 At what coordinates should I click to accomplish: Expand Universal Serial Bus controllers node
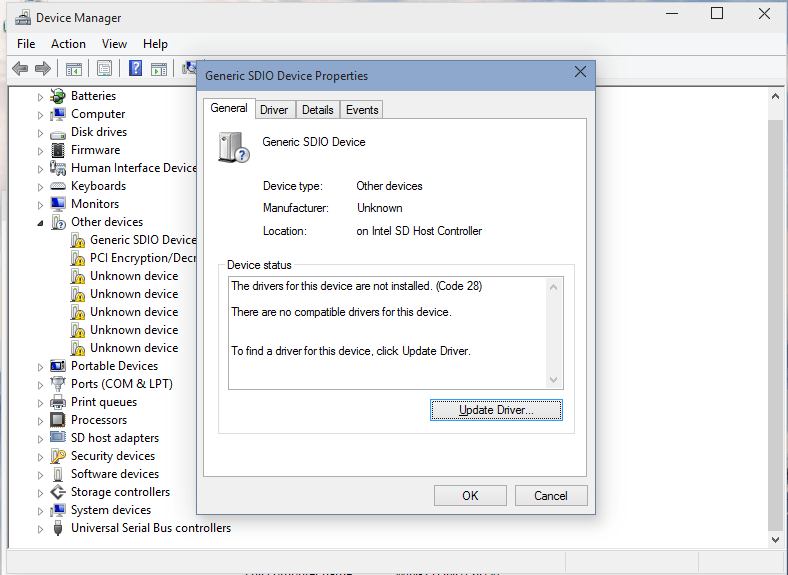[x=40, y=529]
